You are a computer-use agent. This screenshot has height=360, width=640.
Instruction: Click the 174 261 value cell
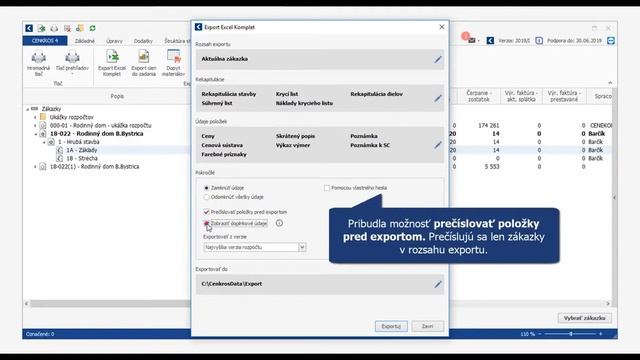click(489, 126)
